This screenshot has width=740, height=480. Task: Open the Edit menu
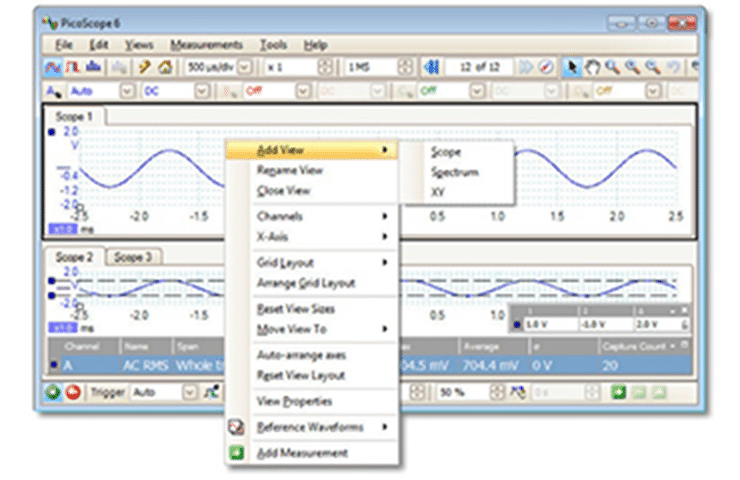click(99, 45)
